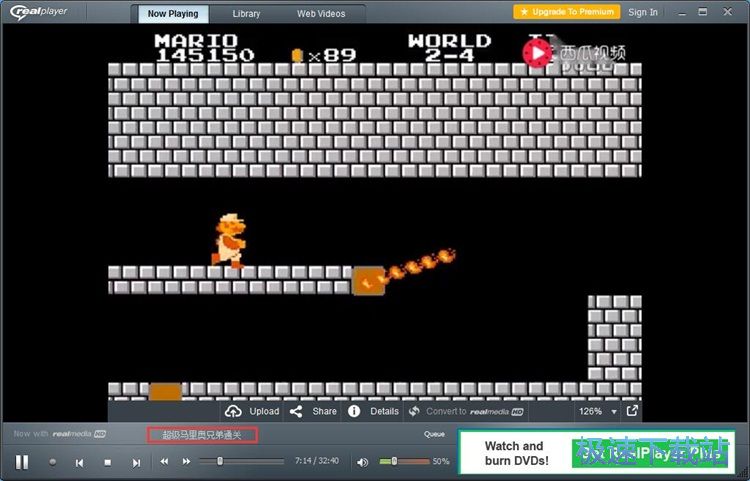
Task: Pause the video playback
Action: click(x=22, y=462)
